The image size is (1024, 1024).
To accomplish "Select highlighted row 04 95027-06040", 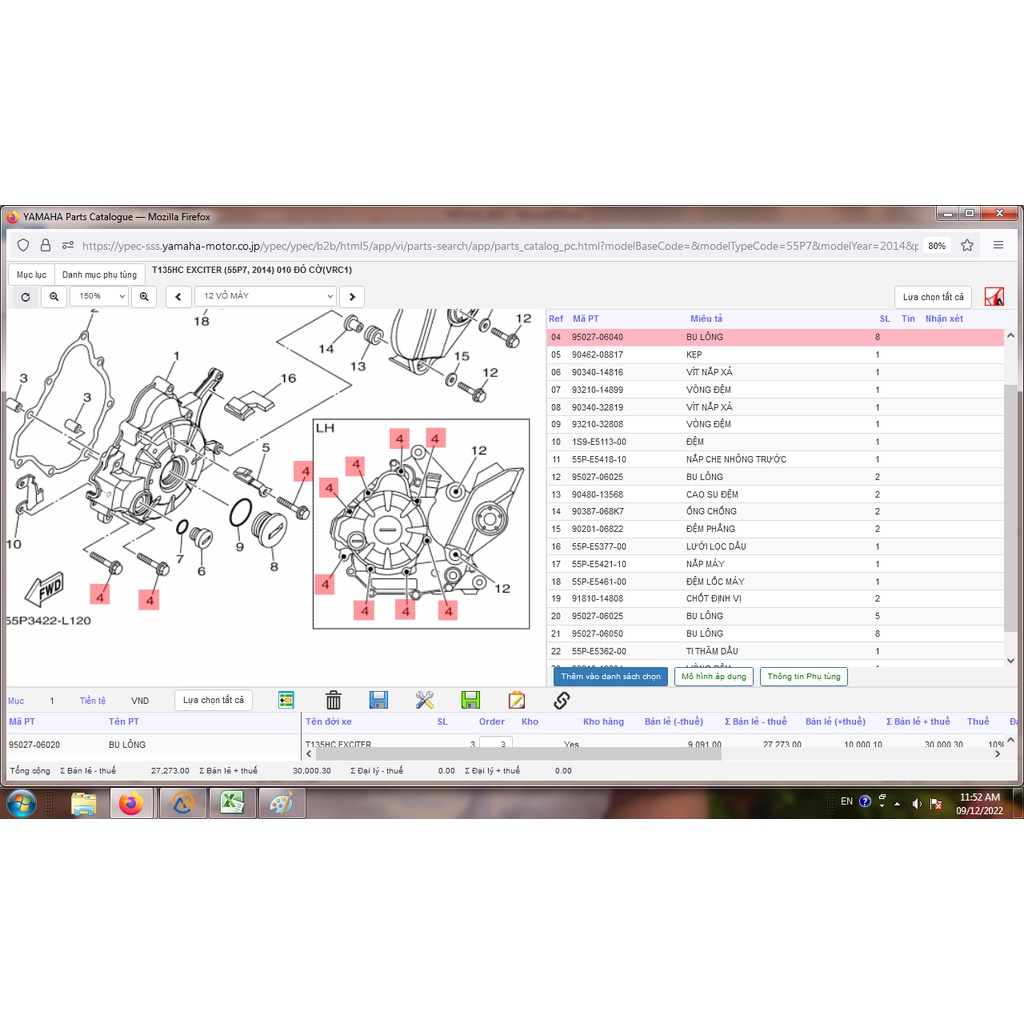I will pyautogui.click(x=775, y=337).
